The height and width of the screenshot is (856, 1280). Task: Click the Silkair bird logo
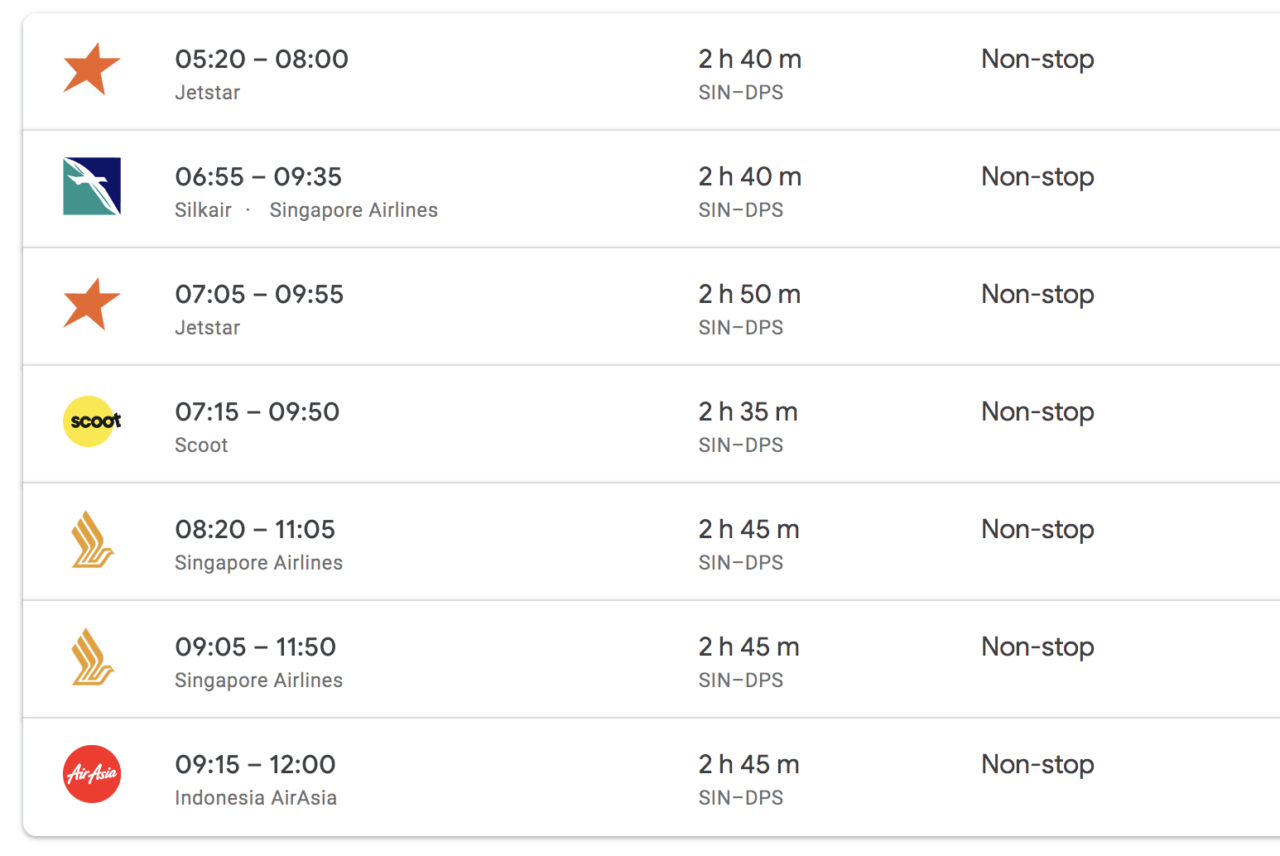[91, 186]
